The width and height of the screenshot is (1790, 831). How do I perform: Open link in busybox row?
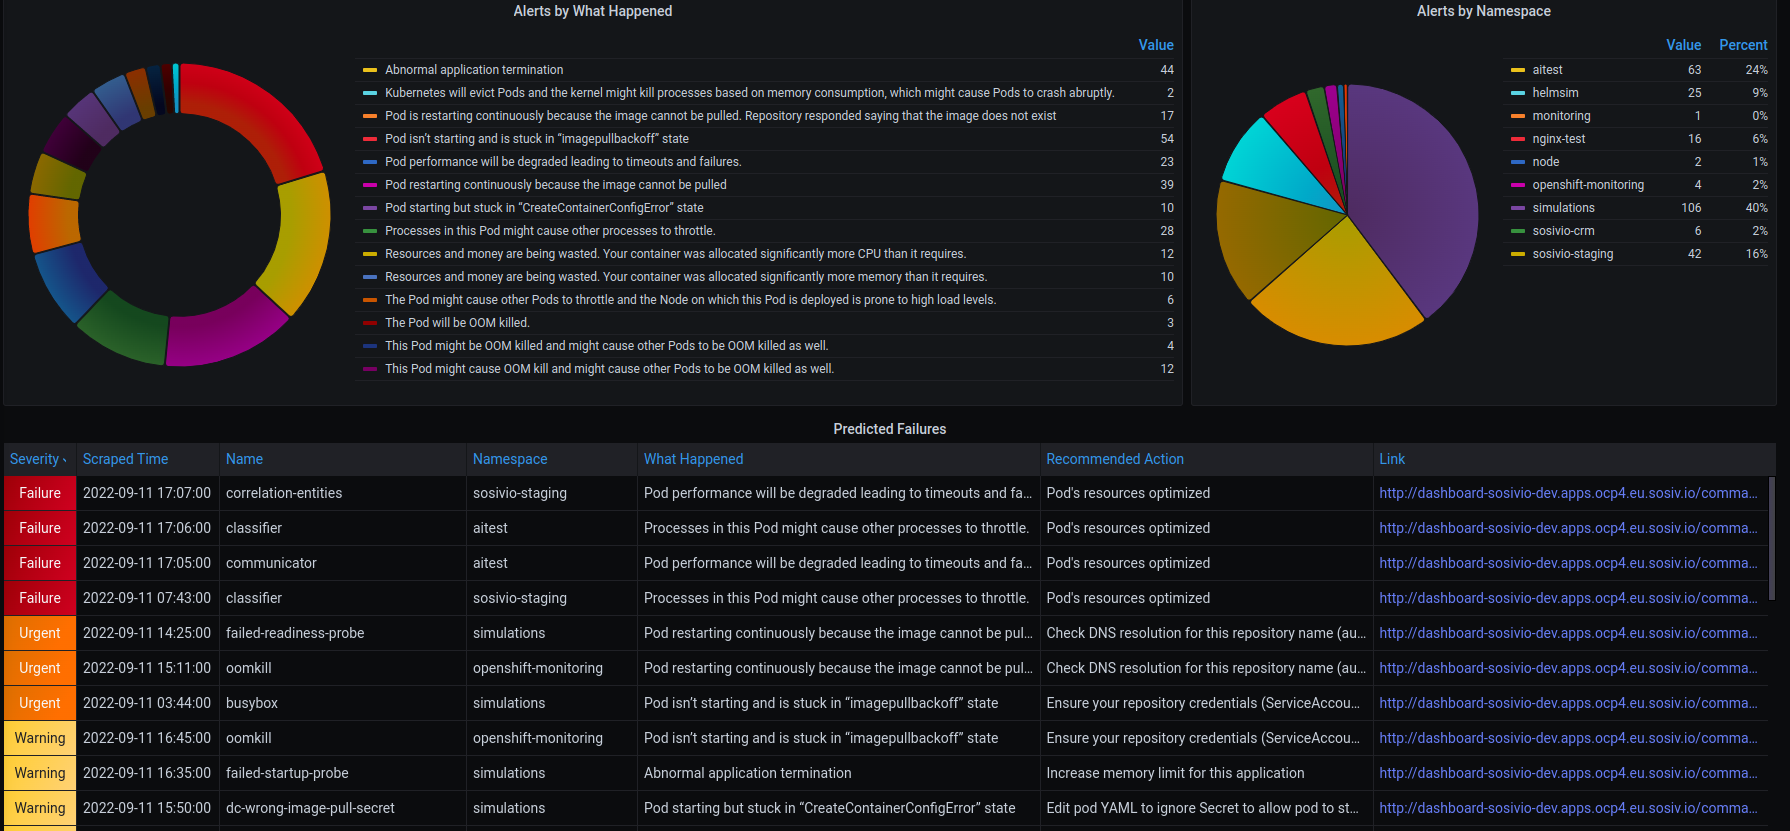coord(1568,703)
